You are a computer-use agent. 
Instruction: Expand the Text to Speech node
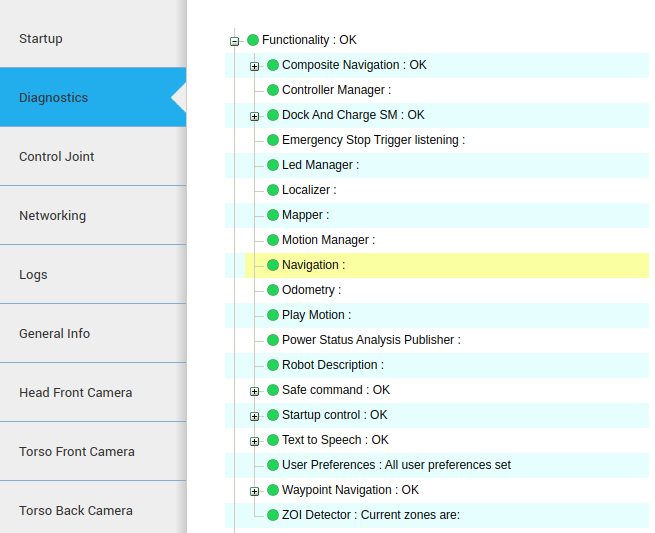coord(254,441)
